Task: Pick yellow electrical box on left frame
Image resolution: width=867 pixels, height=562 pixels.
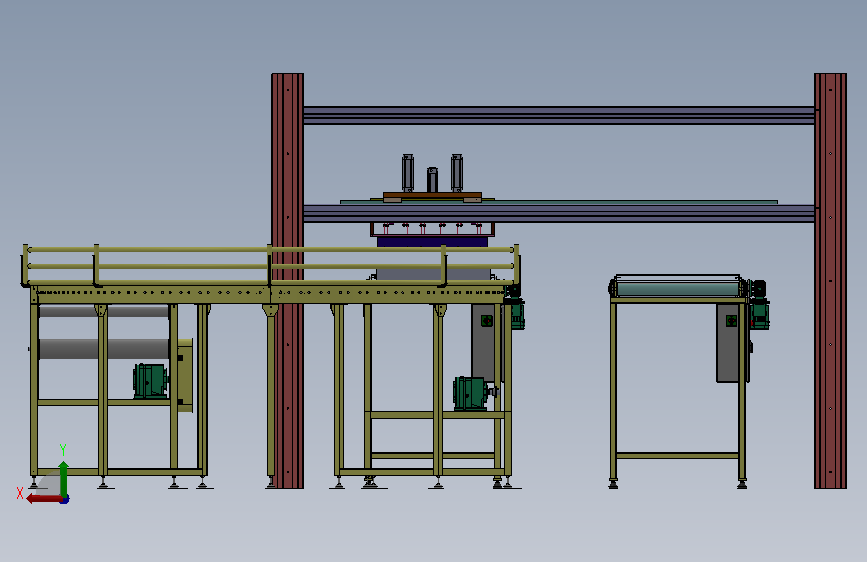Action: 185,375
